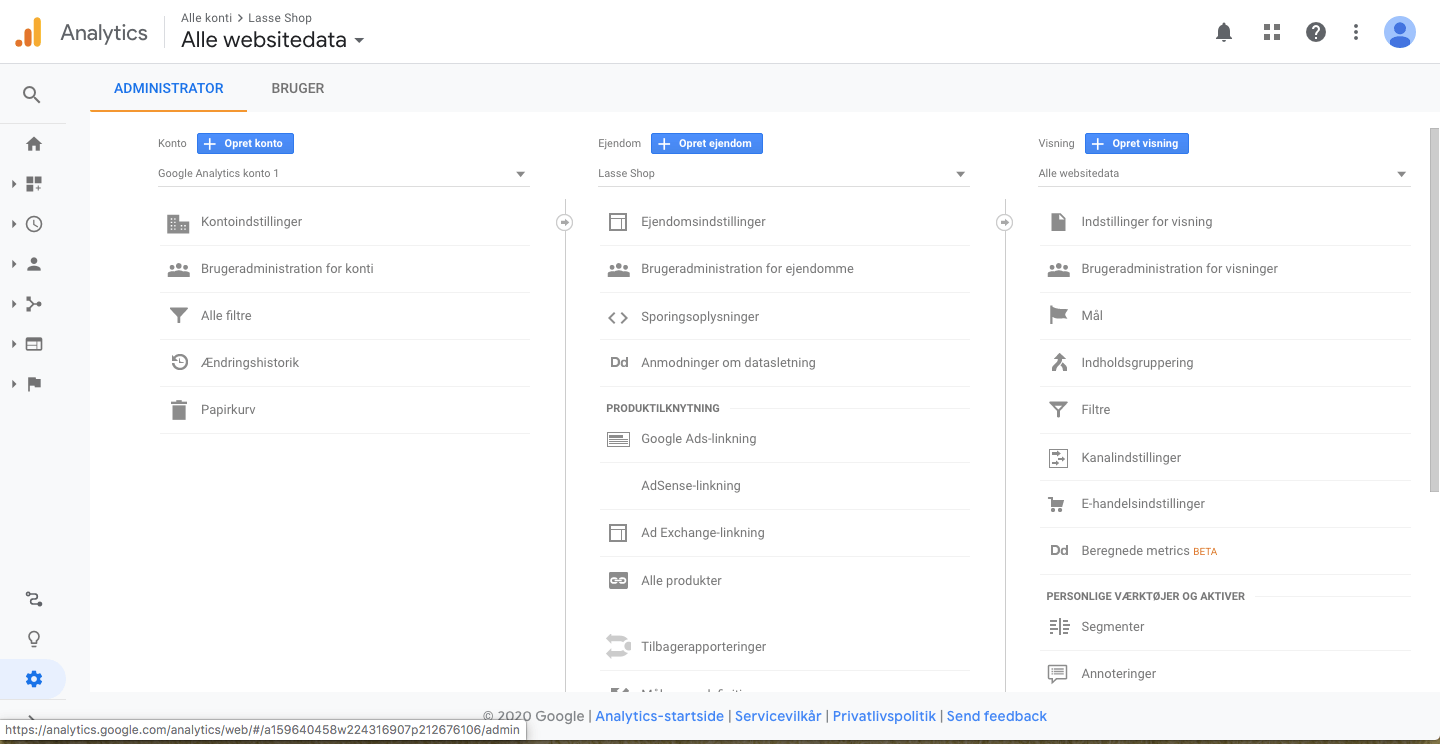Click the Alle konti breadcrumb
This screenshot has width=1440, height=744.
pos(206,18)
